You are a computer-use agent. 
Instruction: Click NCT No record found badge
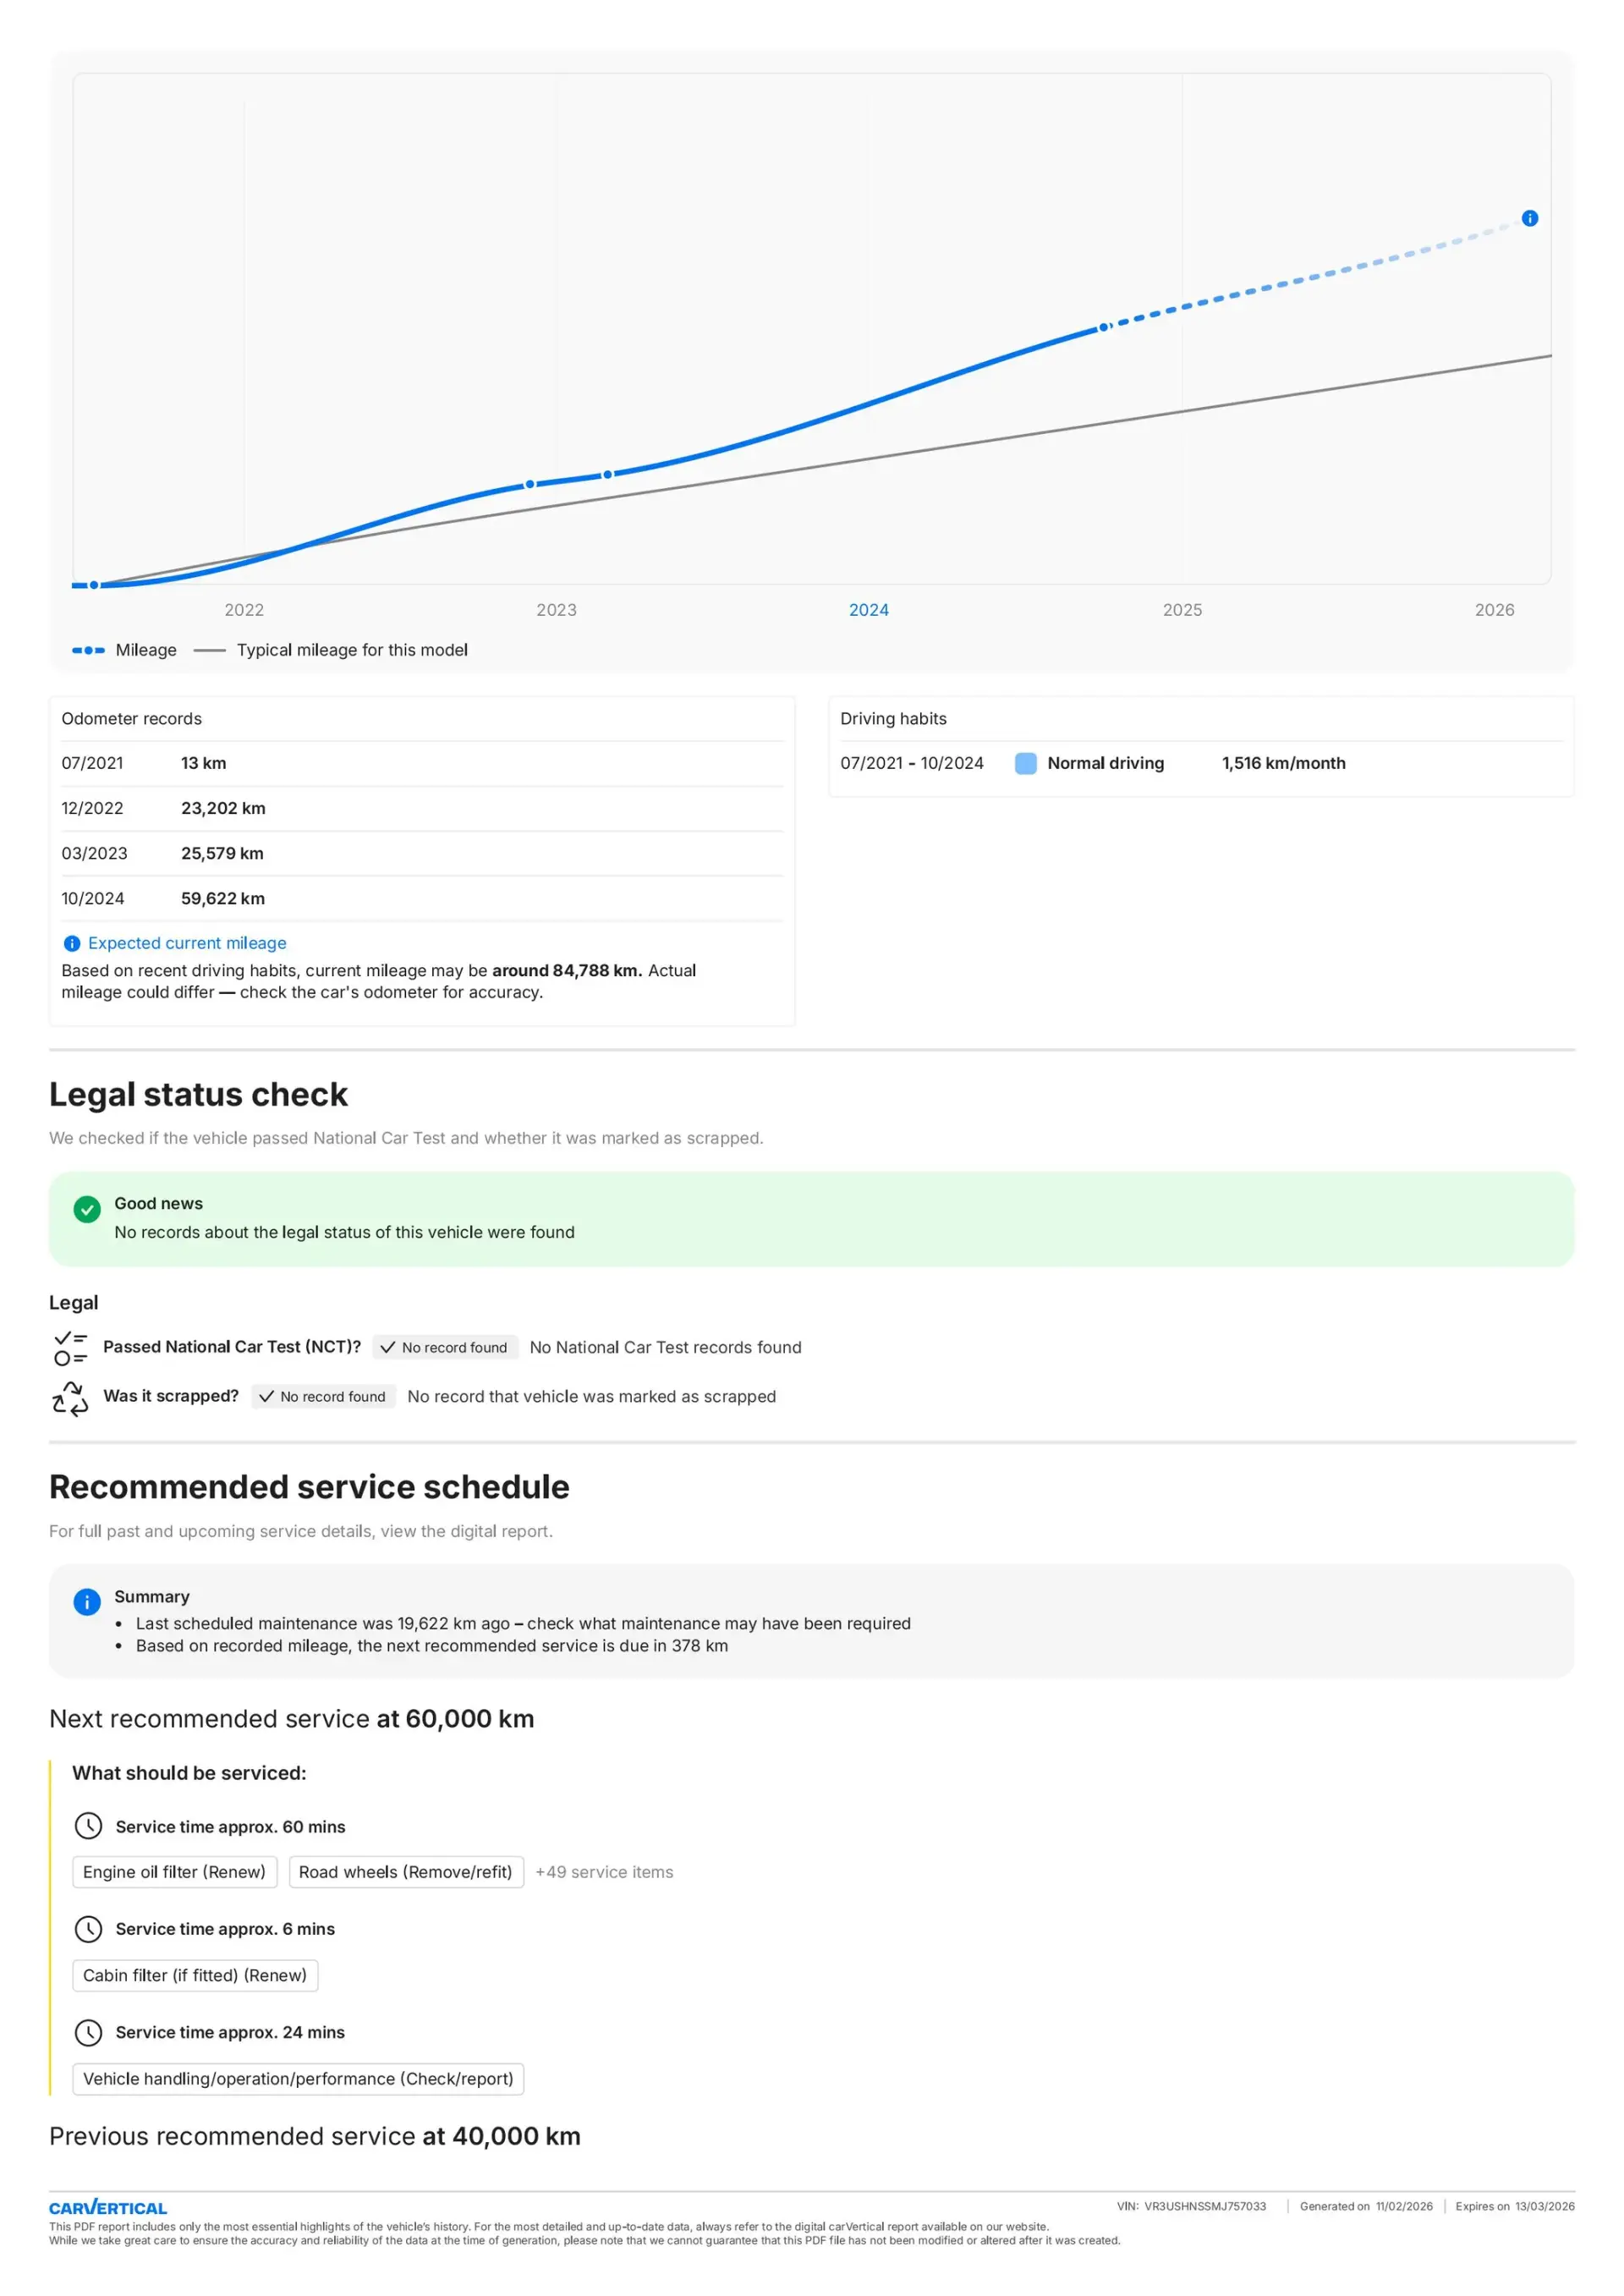pos(445,1347)
